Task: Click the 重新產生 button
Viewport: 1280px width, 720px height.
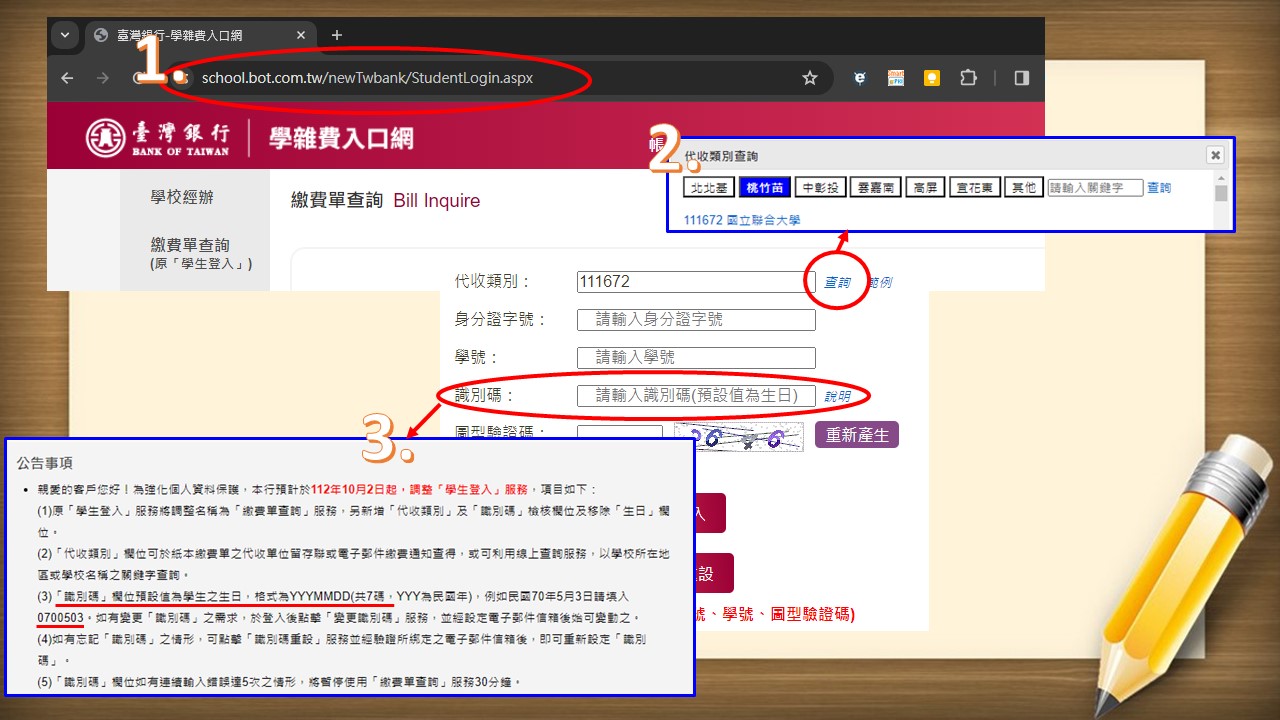Action: pyautogui.click(x=857, y=435)
